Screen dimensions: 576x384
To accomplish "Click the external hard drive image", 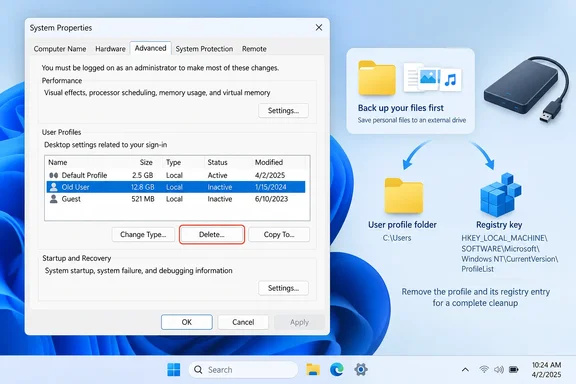I will coord(526,89).
